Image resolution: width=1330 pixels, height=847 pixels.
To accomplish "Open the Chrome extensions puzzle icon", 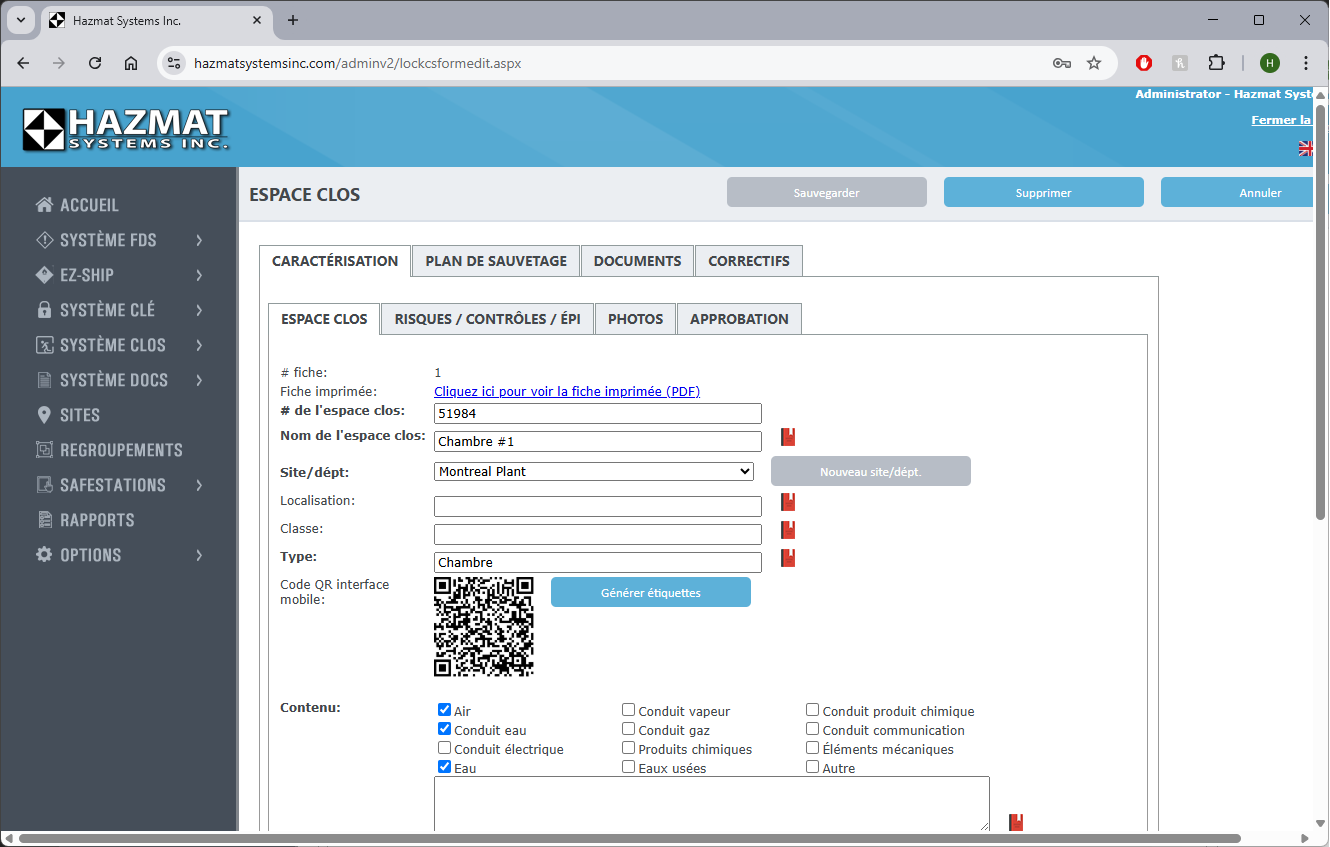I will (x=1216, y=63).
